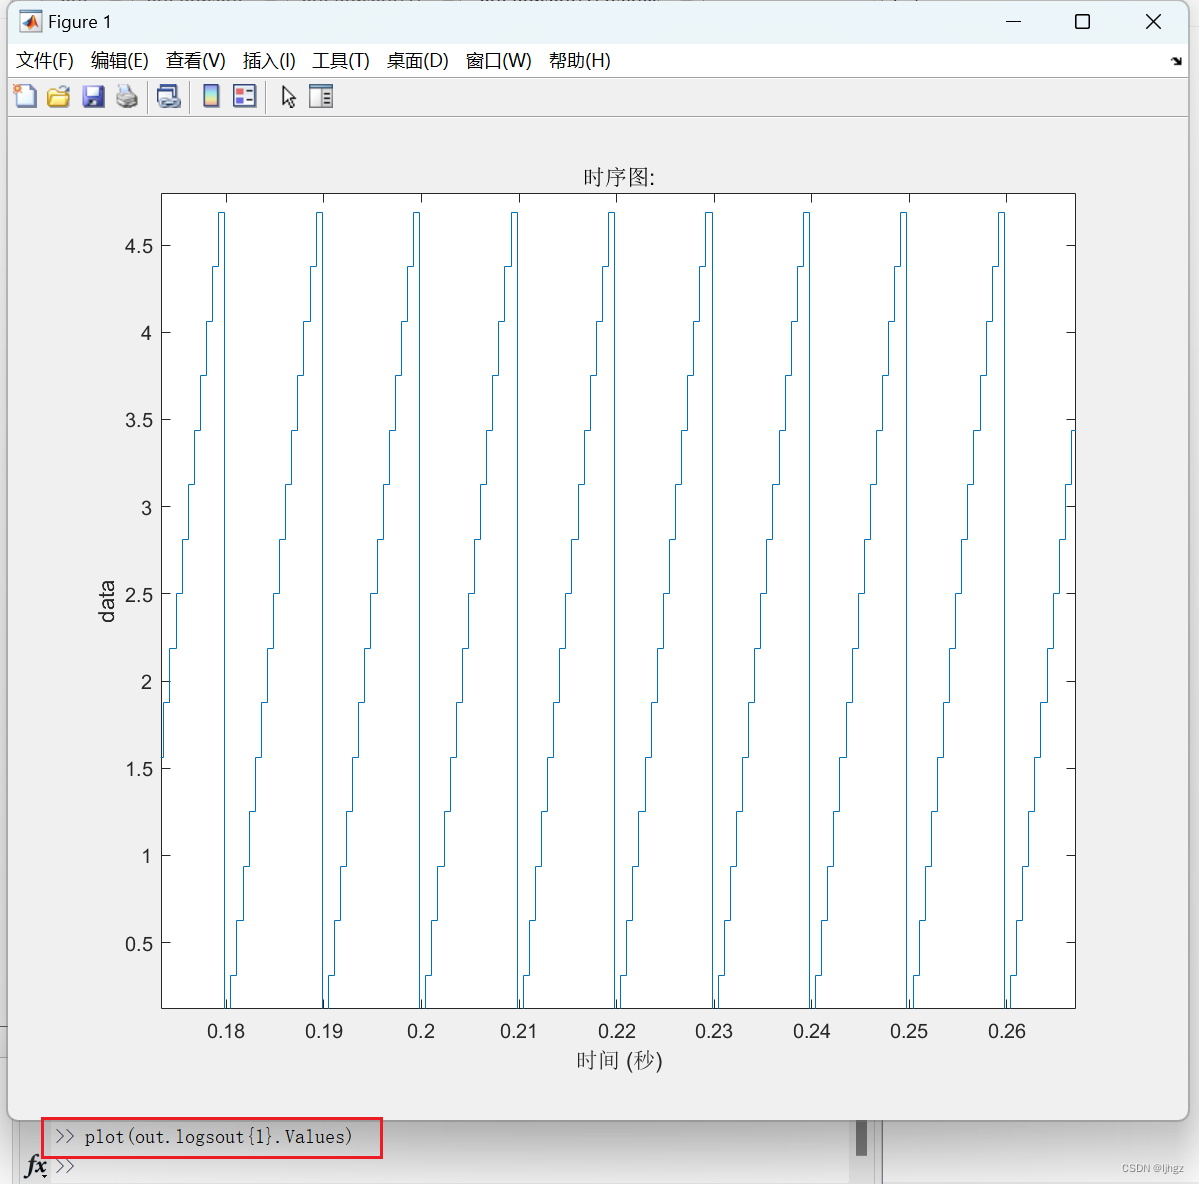Viewport: 1199px width, 1184px height.
Task: Open the 桌面(D) menu
Action: (418, 60)
